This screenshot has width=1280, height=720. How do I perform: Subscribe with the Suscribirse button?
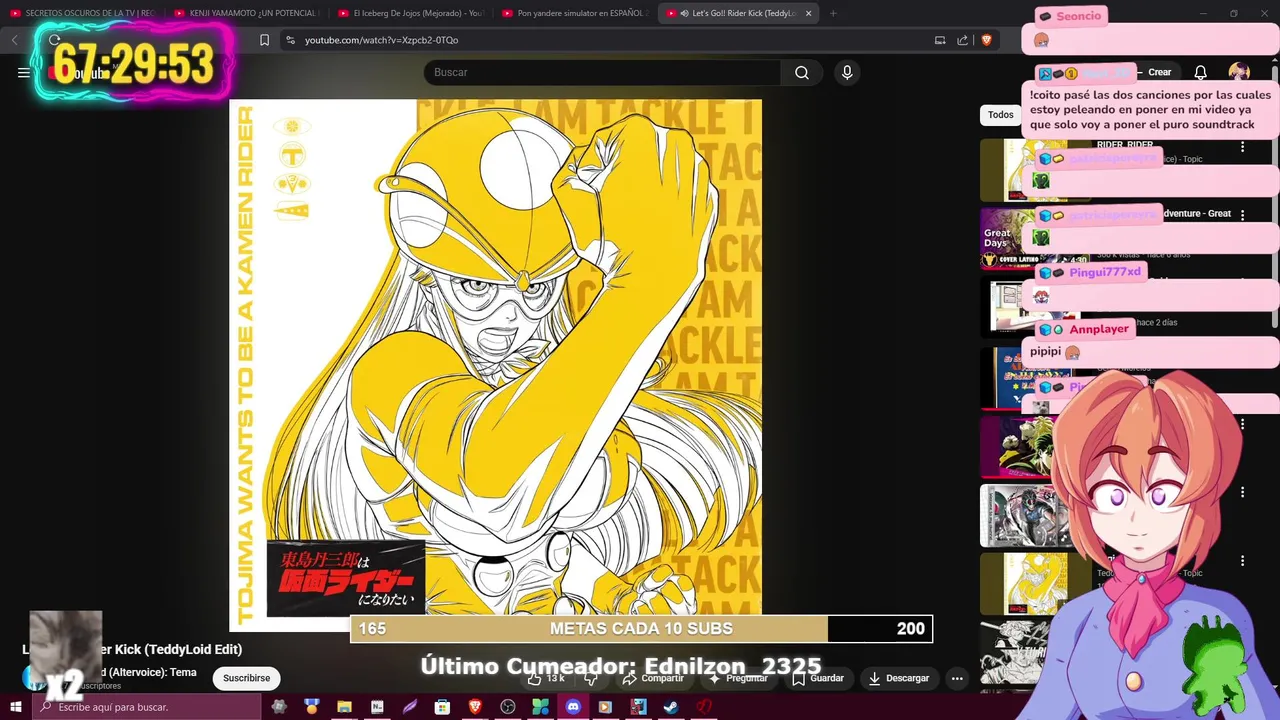point(247,678)
